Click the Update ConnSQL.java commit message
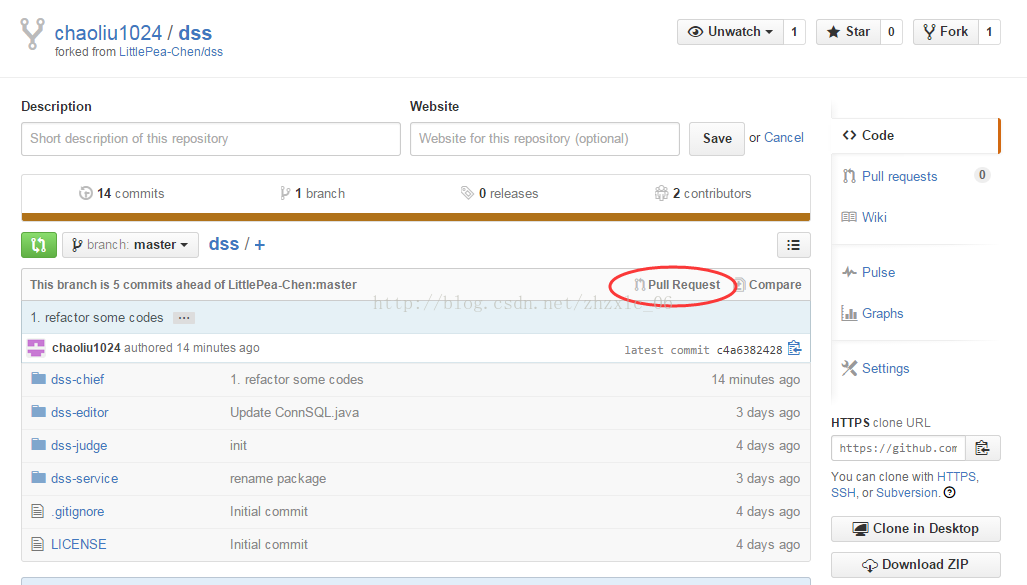This screenshot has width=1027, height=585. 295,412
